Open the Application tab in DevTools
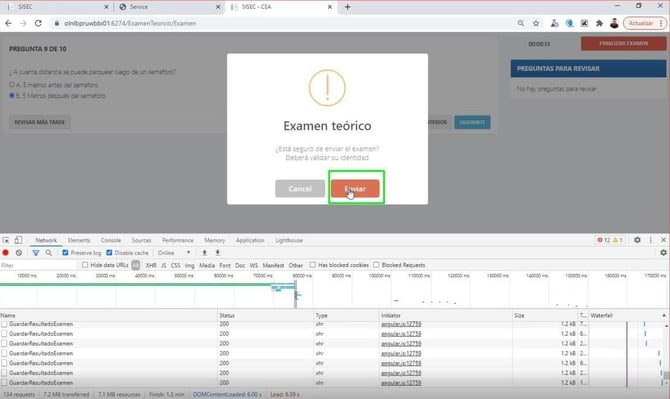Screen dimensions: 670x399 [x=250, y=241]
